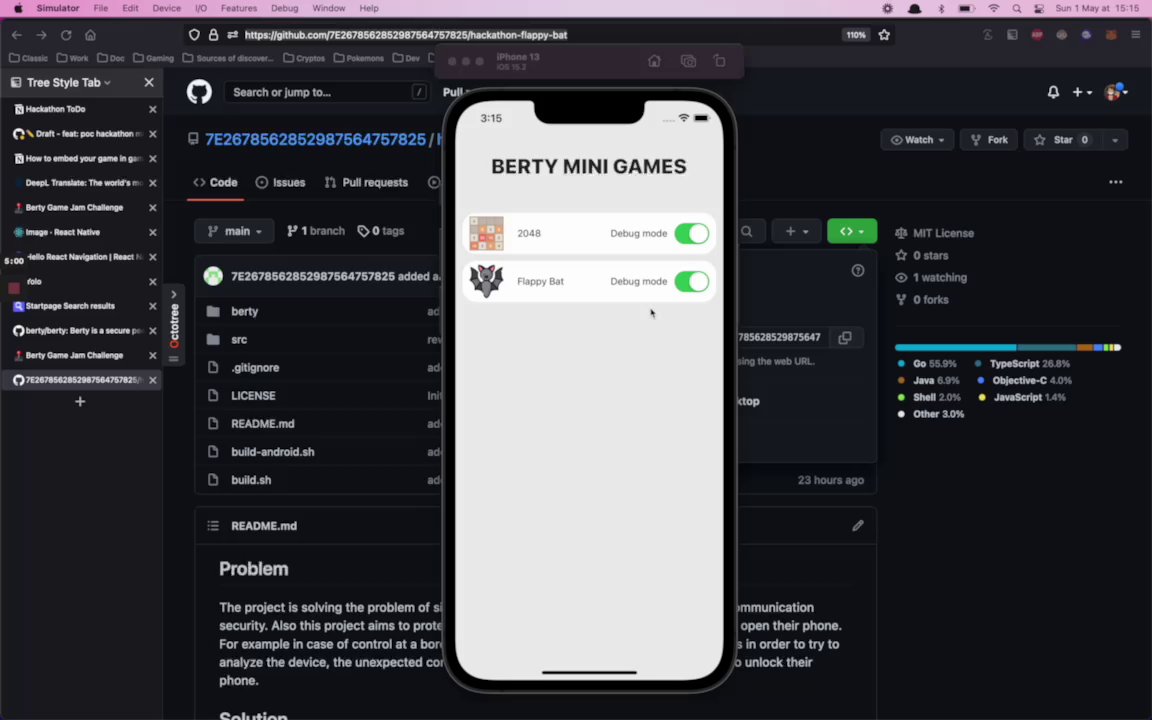Switch to the Pull requests tab
The height and width of the screenshot is (720, 1152).
click(x=366, y=182)
